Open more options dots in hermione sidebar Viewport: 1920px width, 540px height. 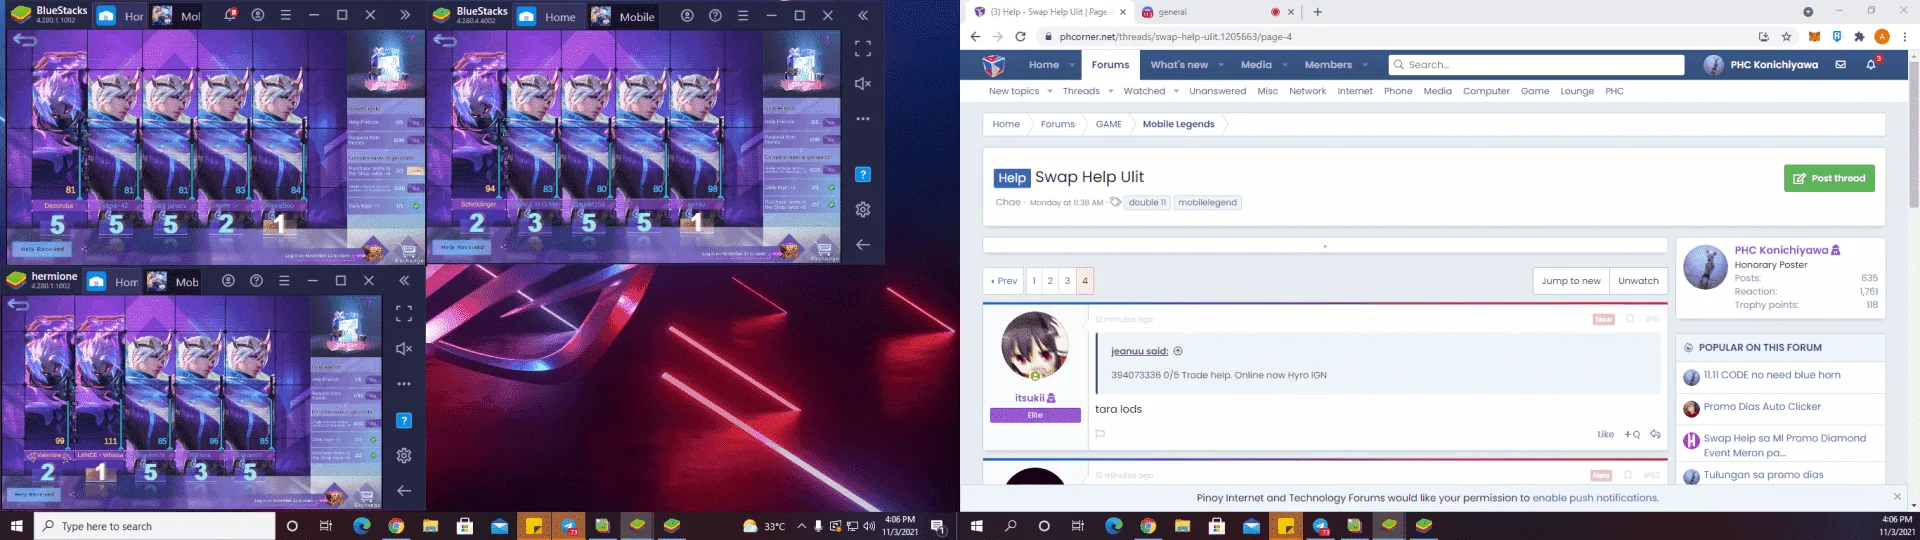tap(404, 384)
